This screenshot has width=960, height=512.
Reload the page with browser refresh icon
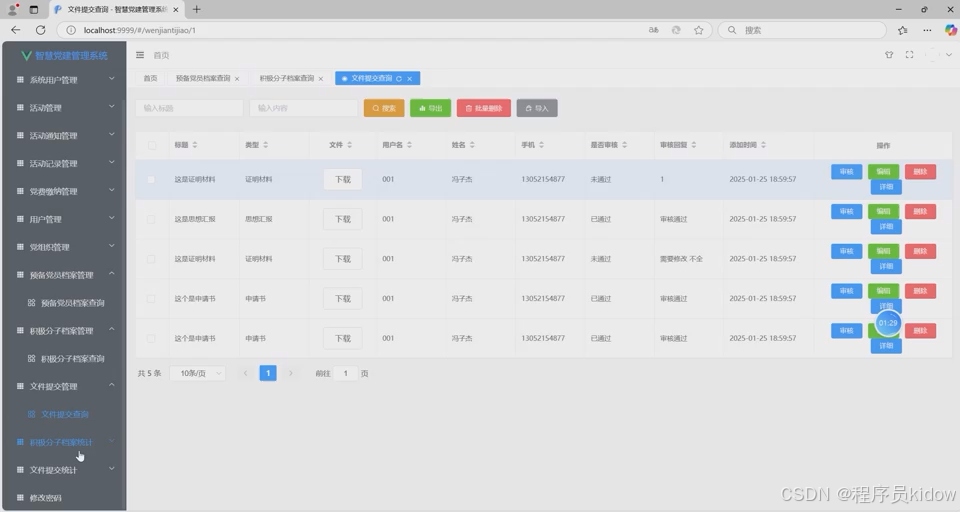[40, 30]
